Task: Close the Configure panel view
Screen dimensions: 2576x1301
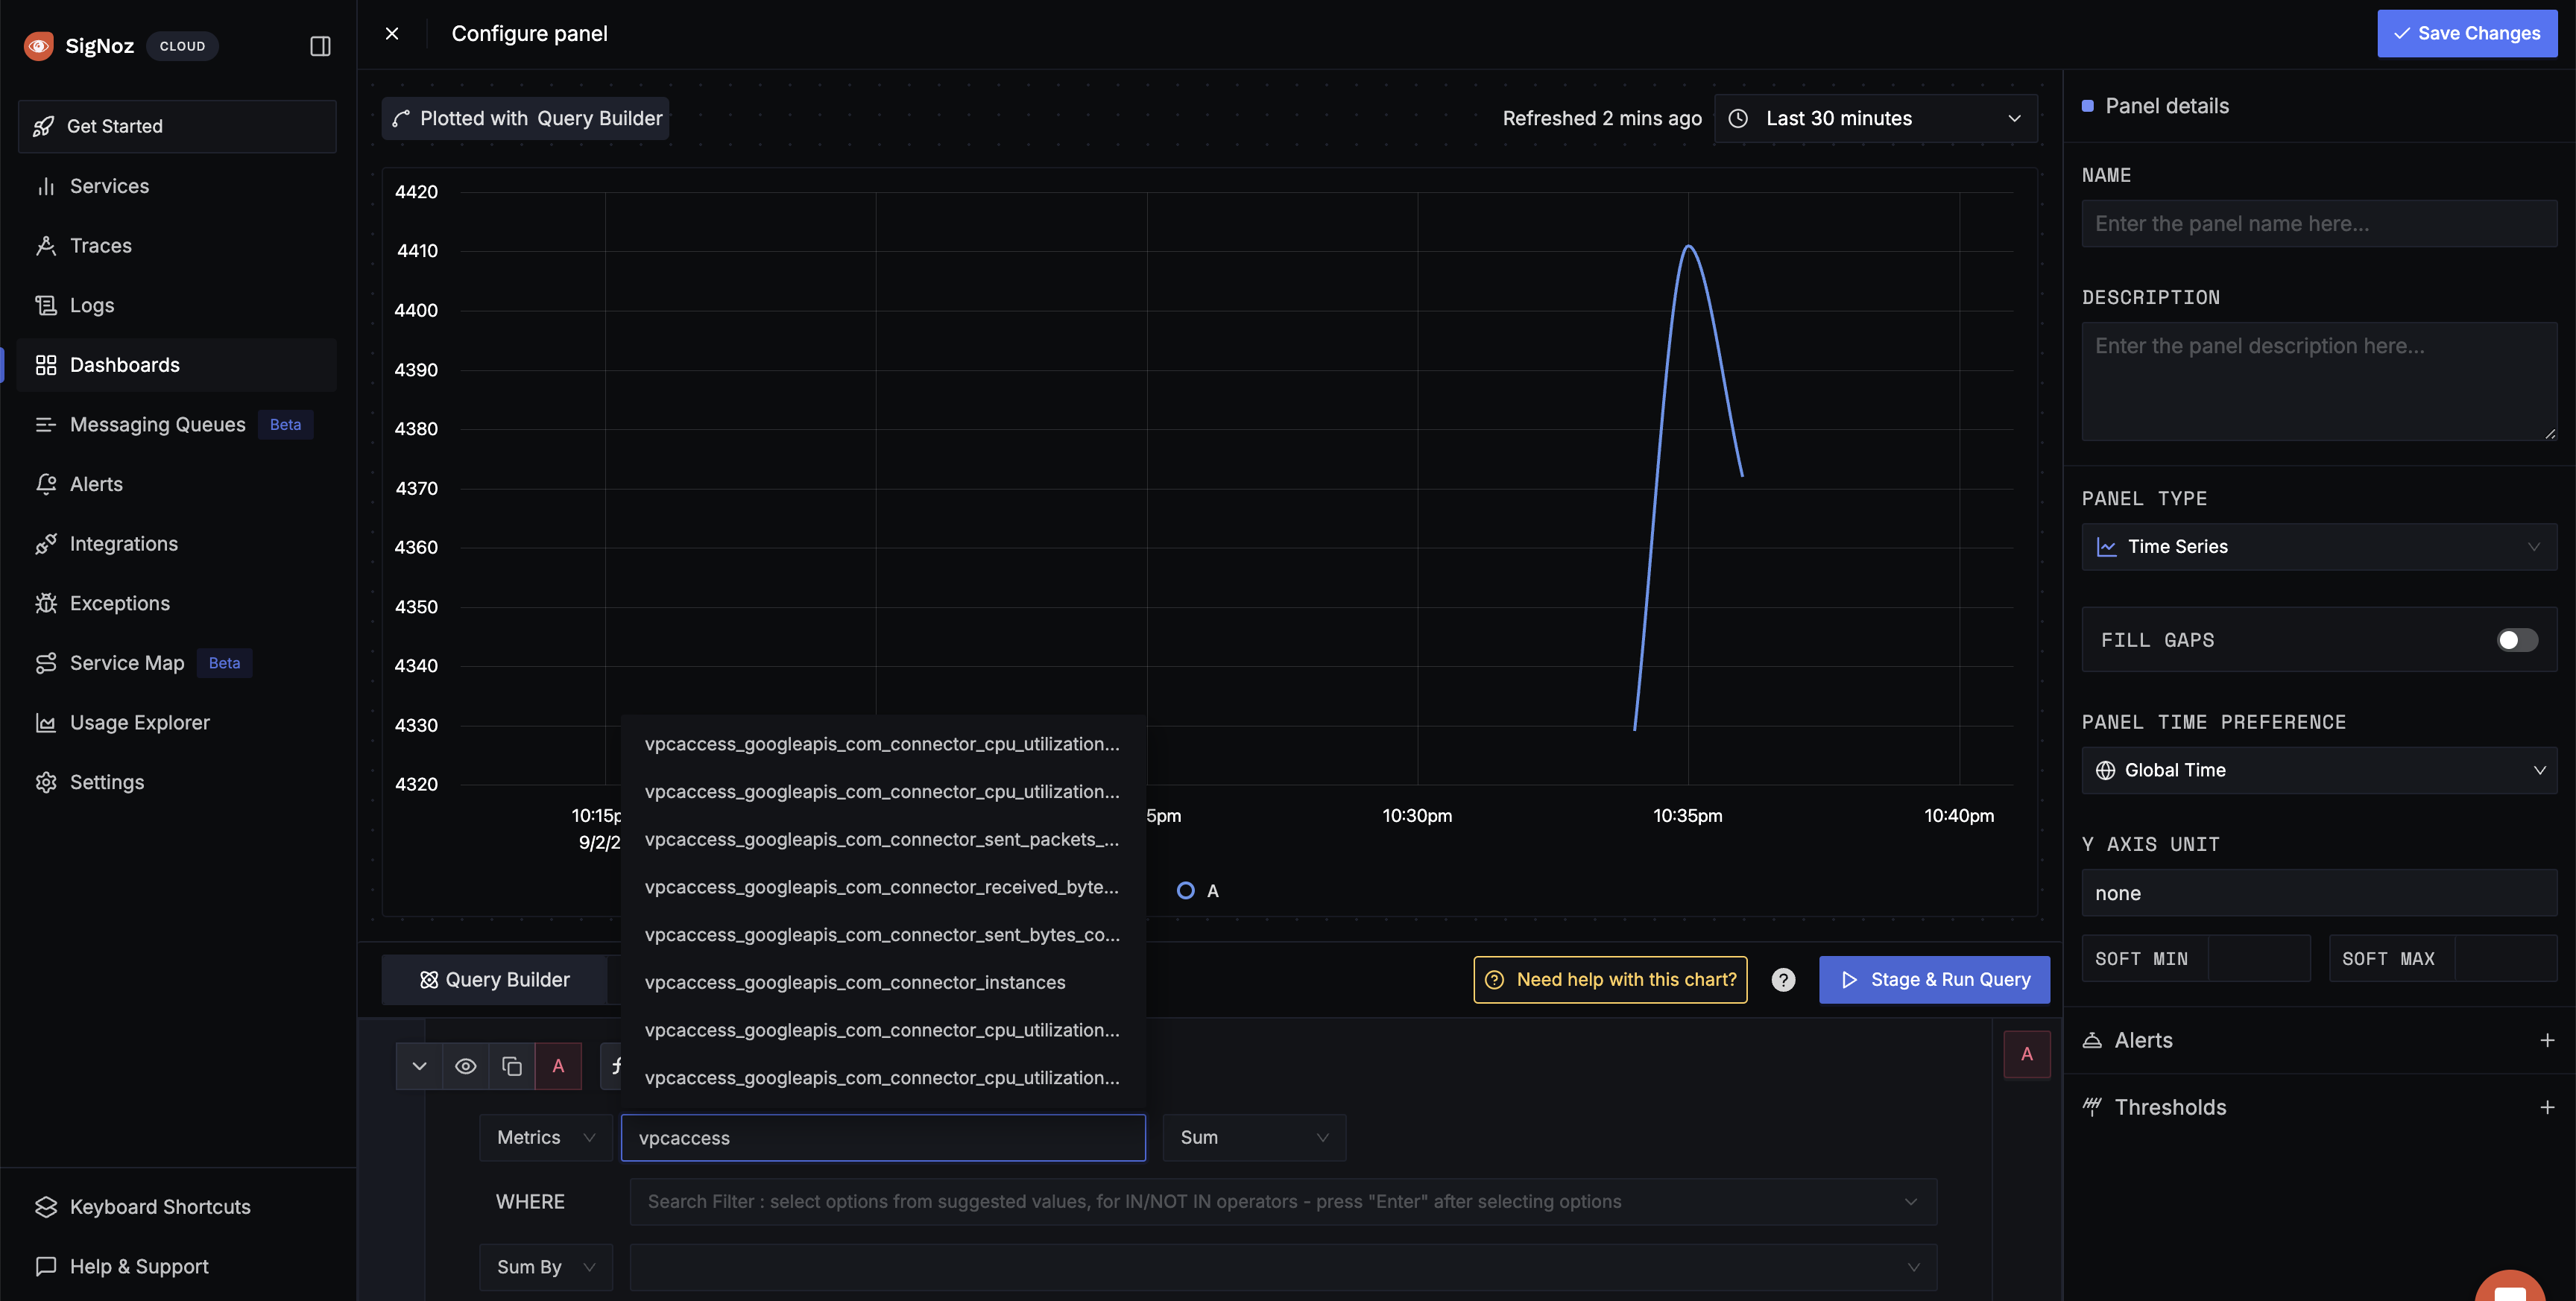Action: tap(392, 33)
